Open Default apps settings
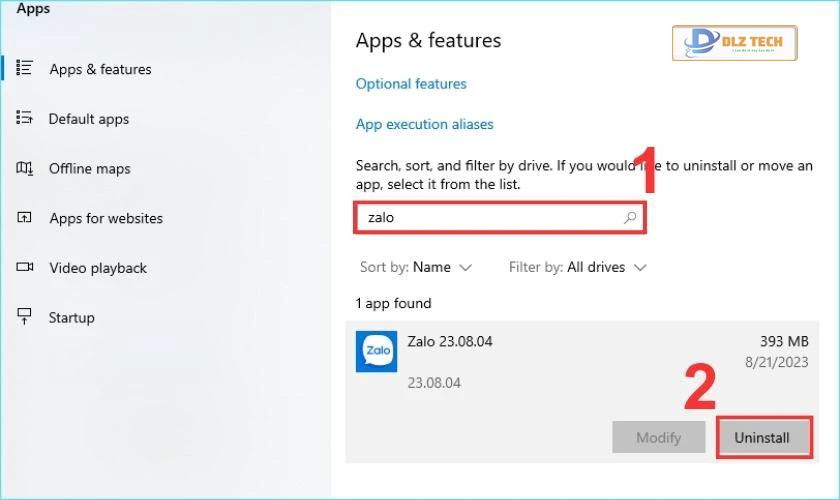Image resolution: width=840 pixels, height=500 pixels. pyautogui.click(x=89, y=118)
